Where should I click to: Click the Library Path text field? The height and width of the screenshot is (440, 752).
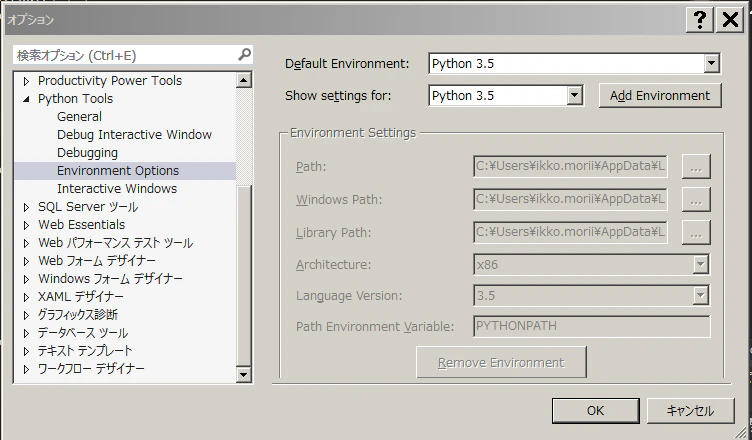point(570,232)
